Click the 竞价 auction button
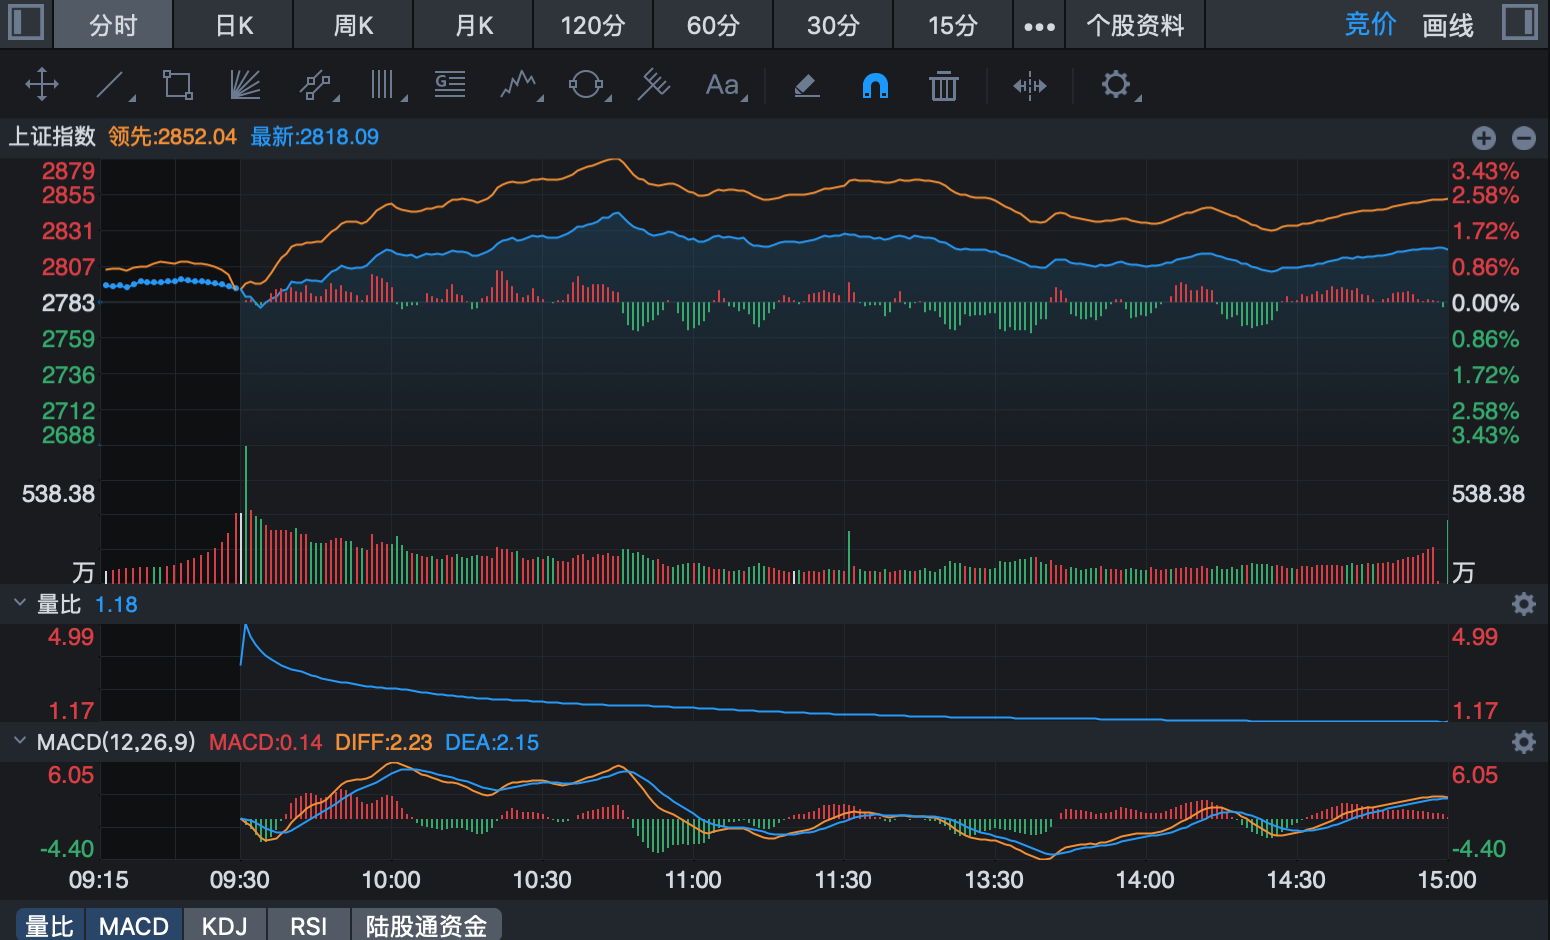 (1370, 24)
